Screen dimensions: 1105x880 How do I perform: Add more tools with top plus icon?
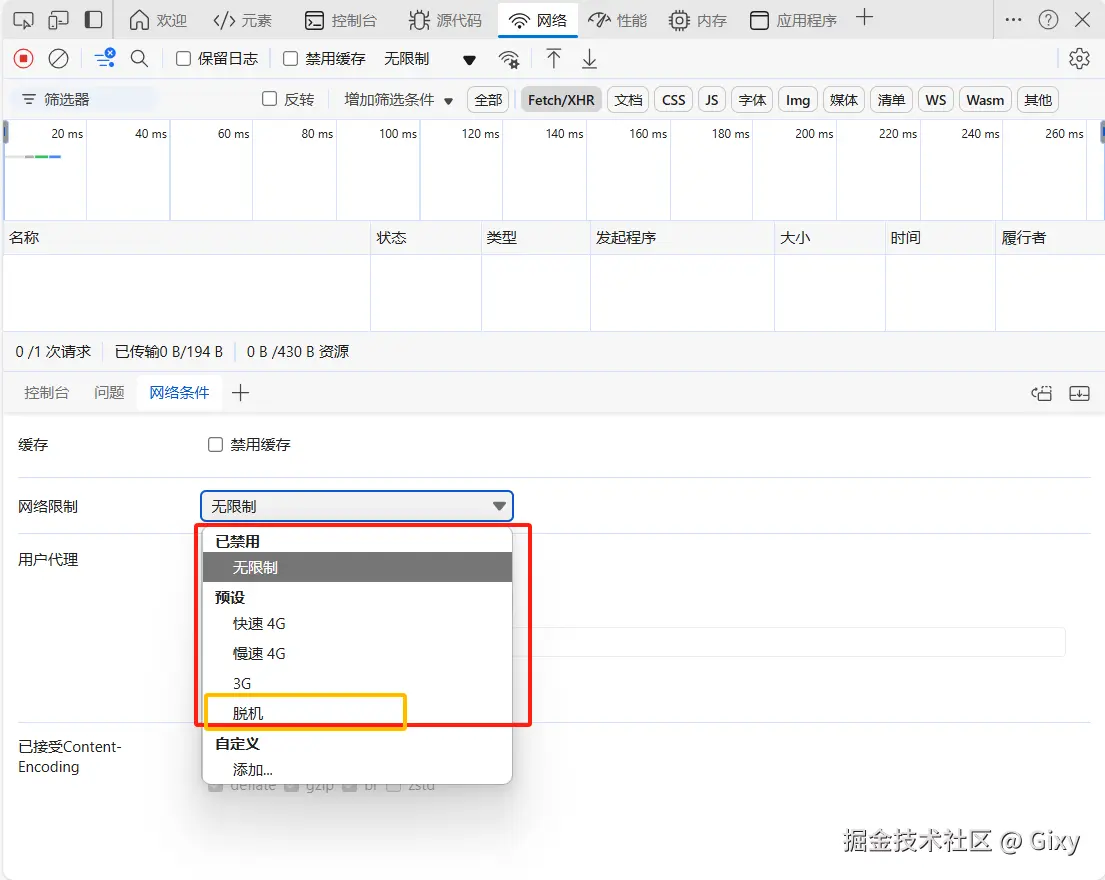864,18
